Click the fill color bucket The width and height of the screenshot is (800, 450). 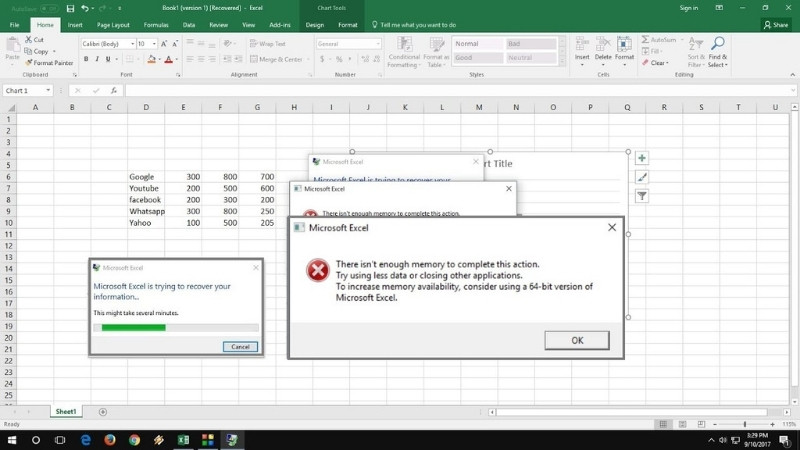pos(151,59)
